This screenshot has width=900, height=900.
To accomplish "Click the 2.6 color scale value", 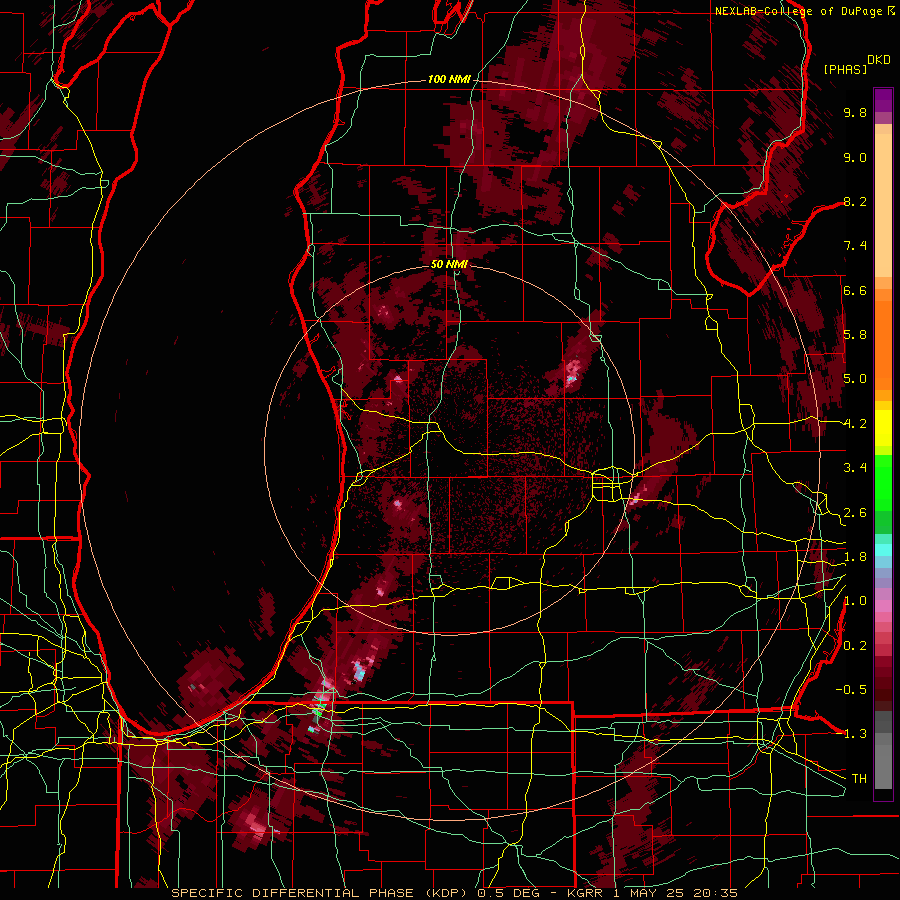I will click(x=855, y=513).
